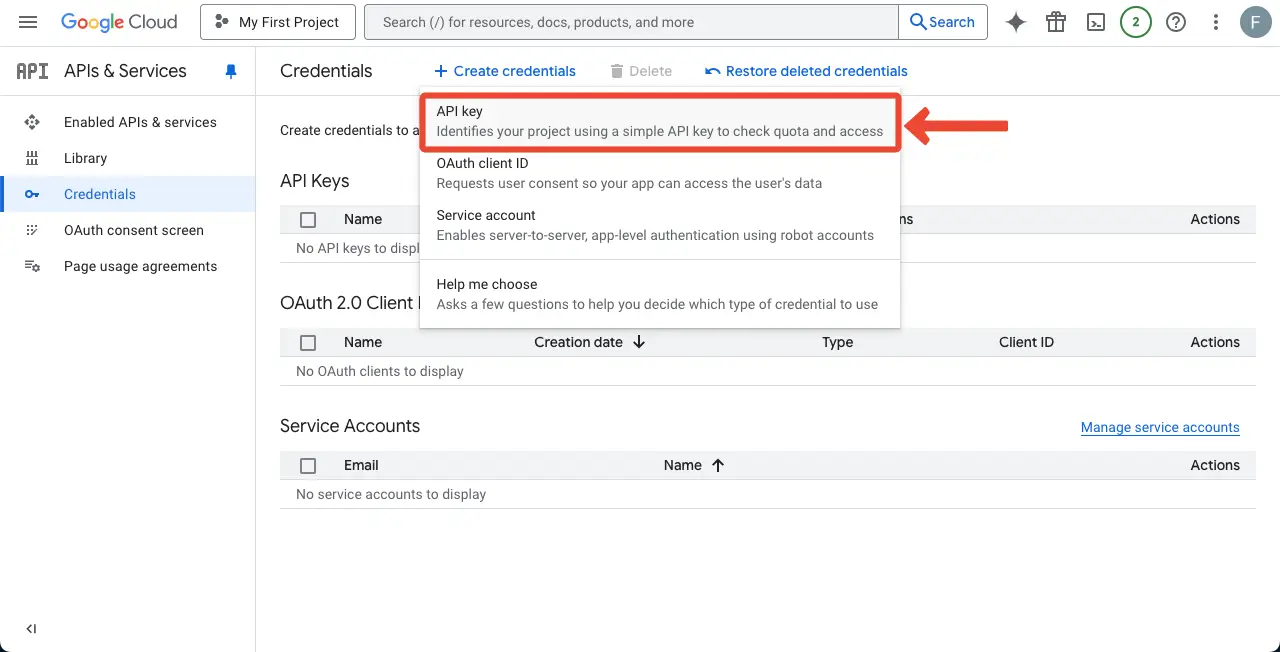Click the Gemini sparkle icon
Screen dimensions: 1280x652
(1016, 22)
